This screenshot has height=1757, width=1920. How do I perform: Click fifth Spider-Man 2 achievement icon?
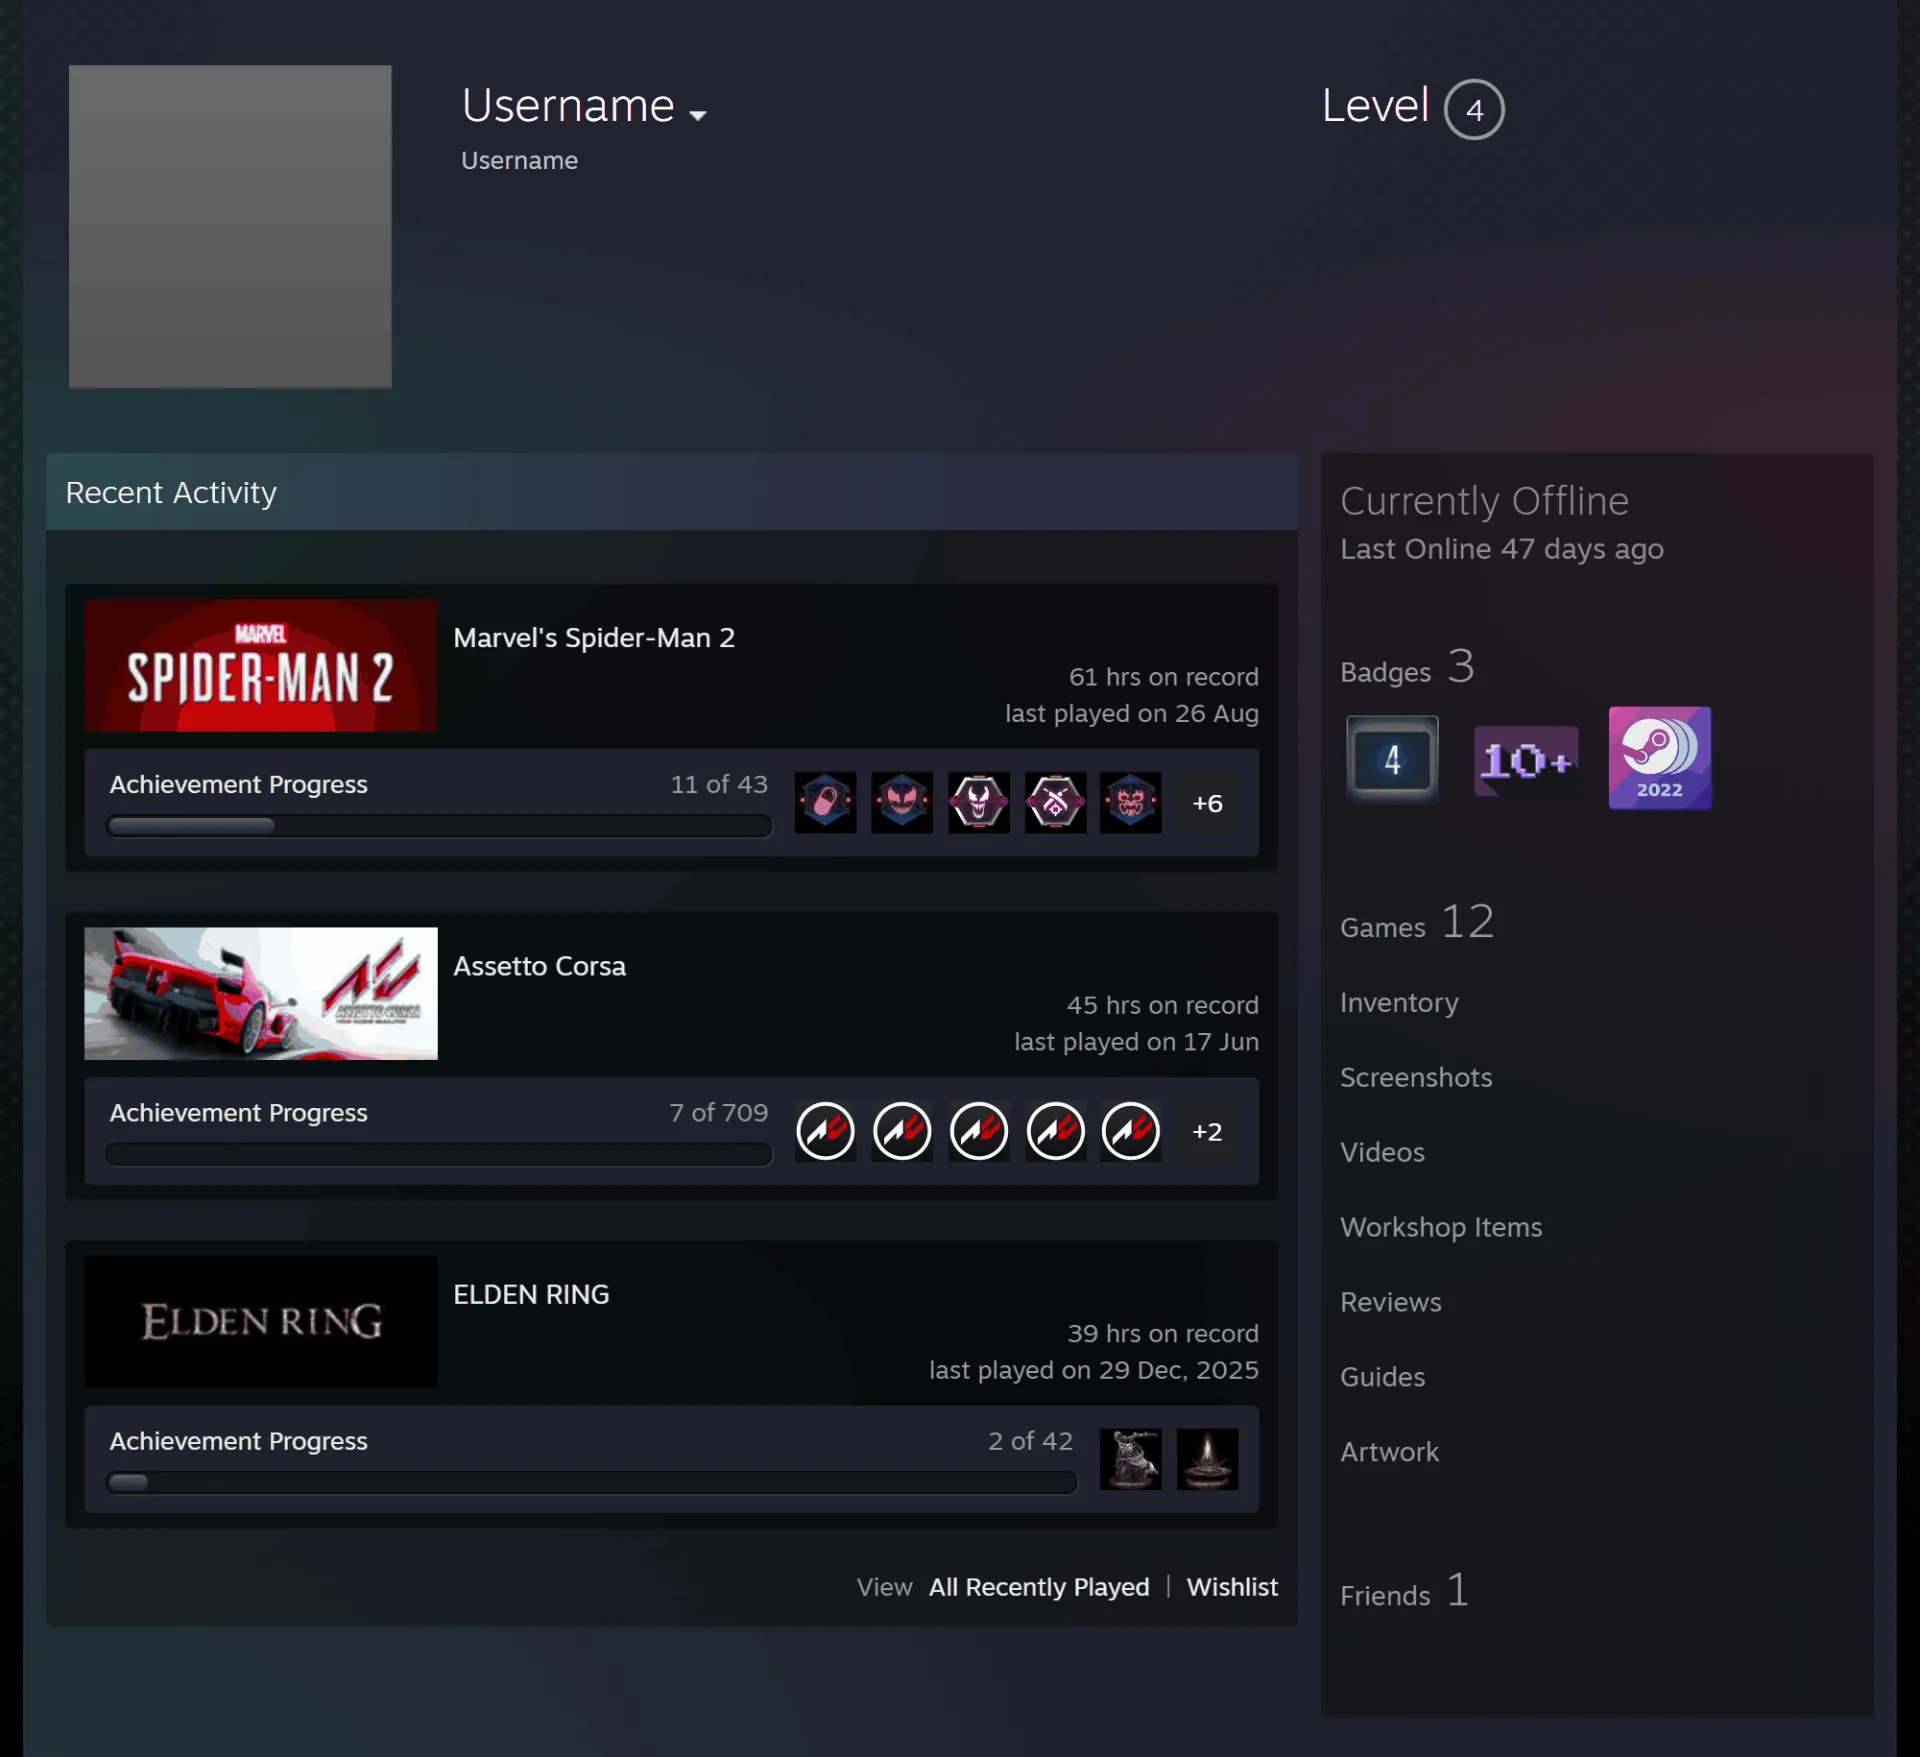click(x=1131, y=802)
